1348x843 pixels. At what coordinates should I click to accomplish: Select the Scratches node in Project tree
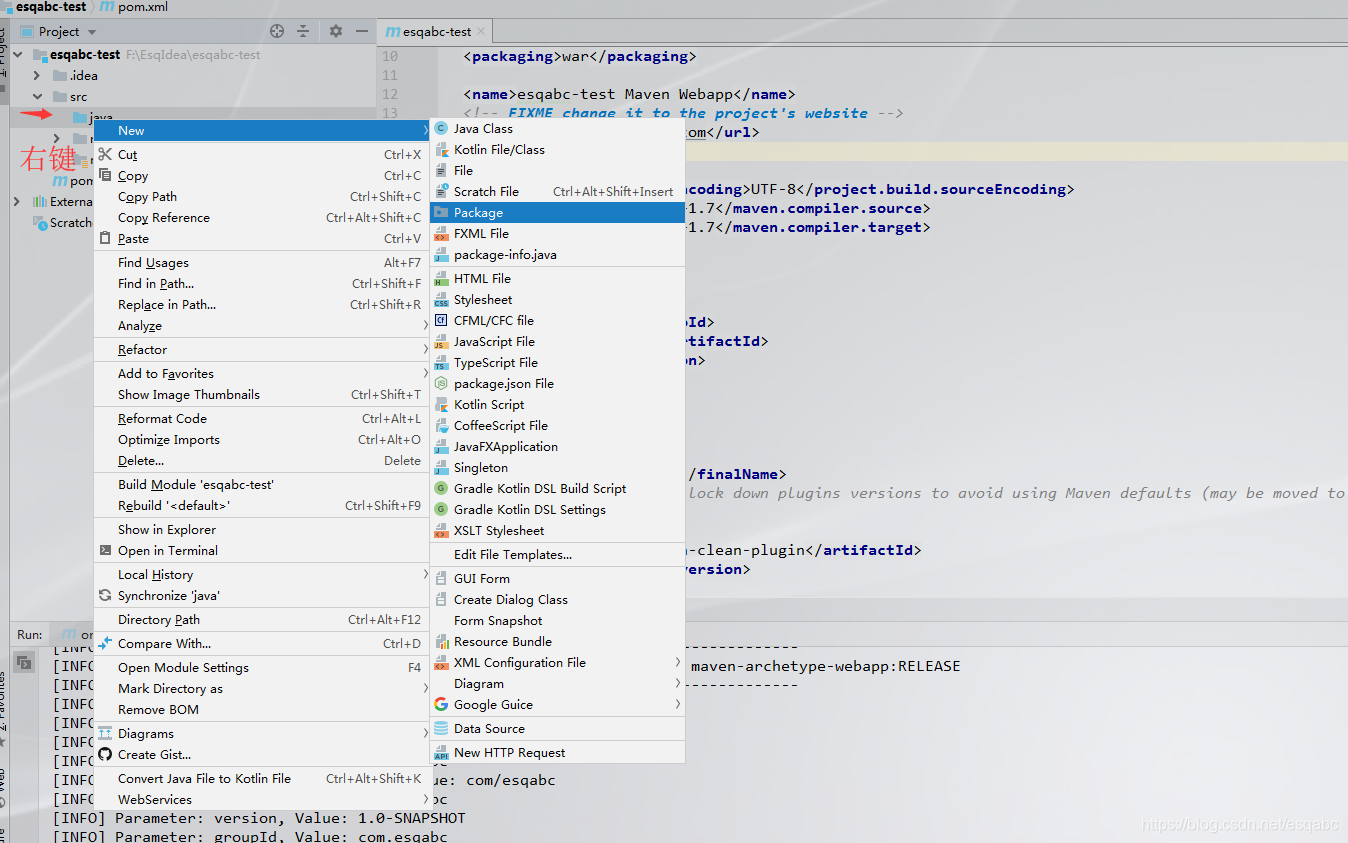tap(63, 223)
